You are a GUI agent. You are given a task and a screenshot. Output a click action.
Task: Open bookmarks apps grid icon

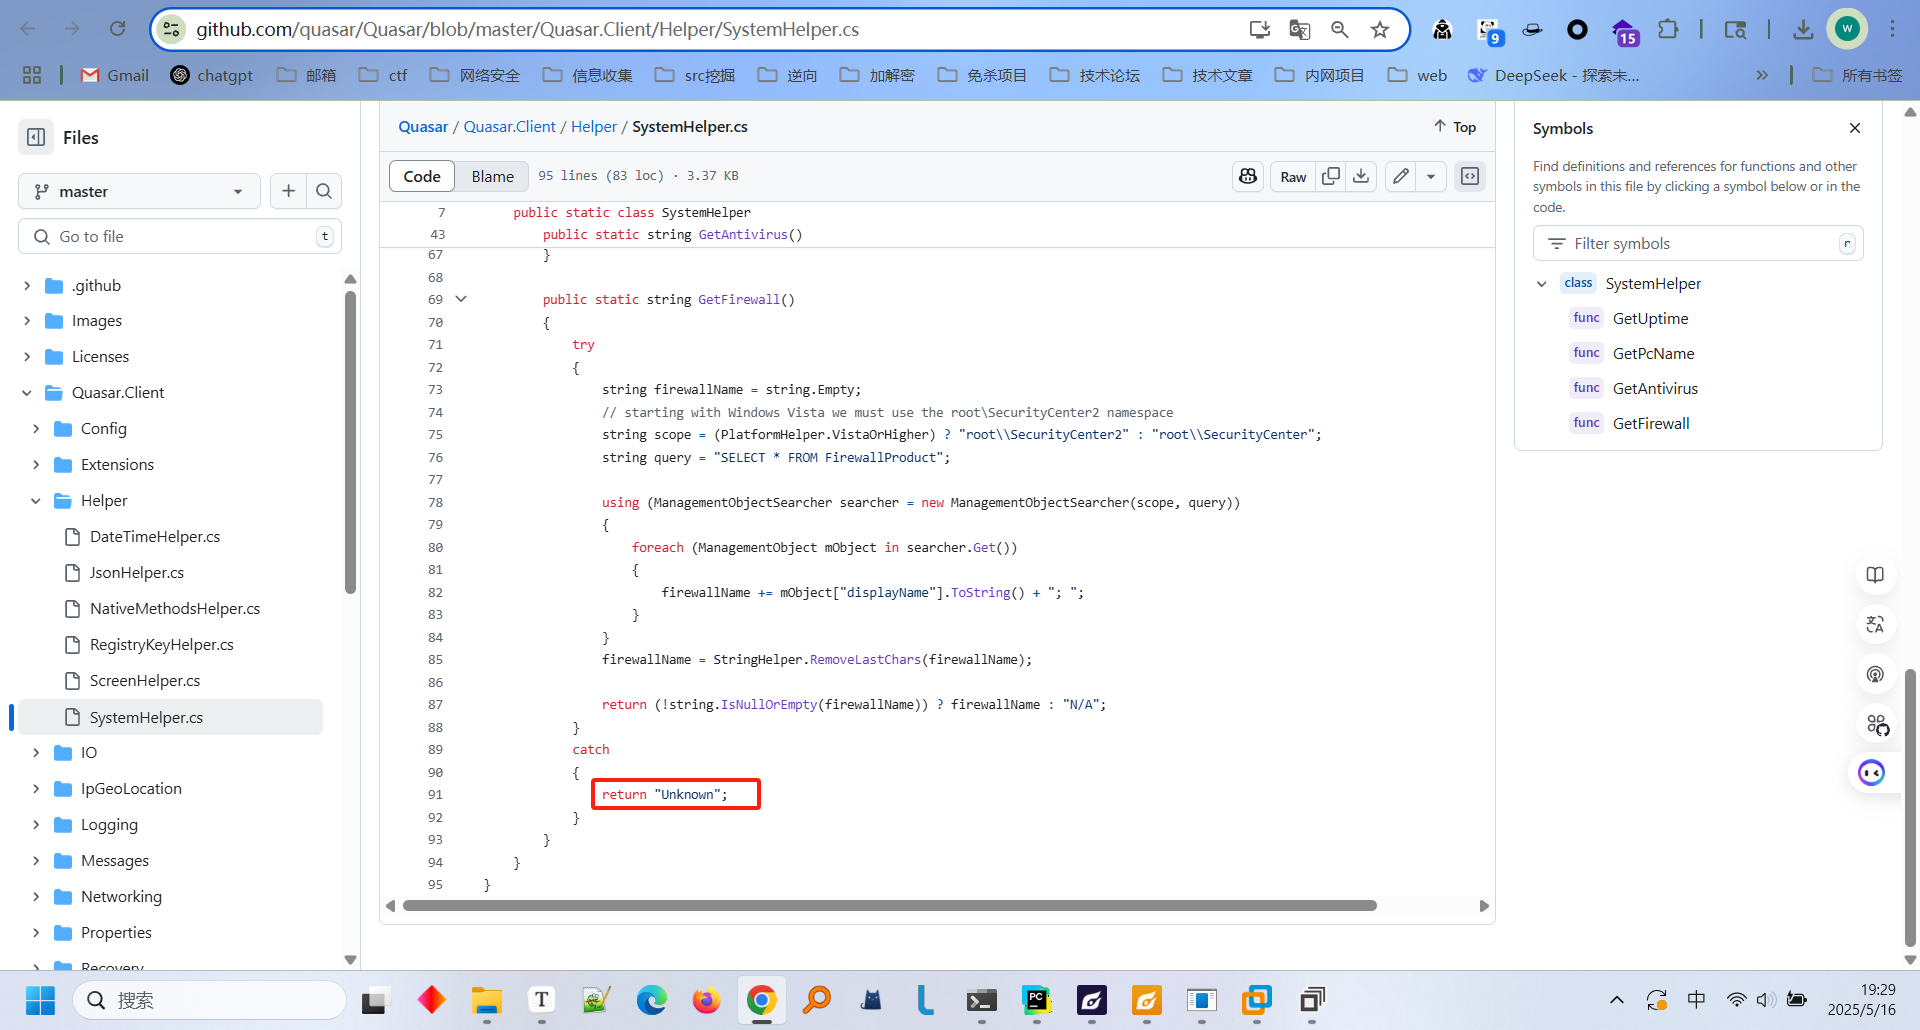click(x=32, y=75)
